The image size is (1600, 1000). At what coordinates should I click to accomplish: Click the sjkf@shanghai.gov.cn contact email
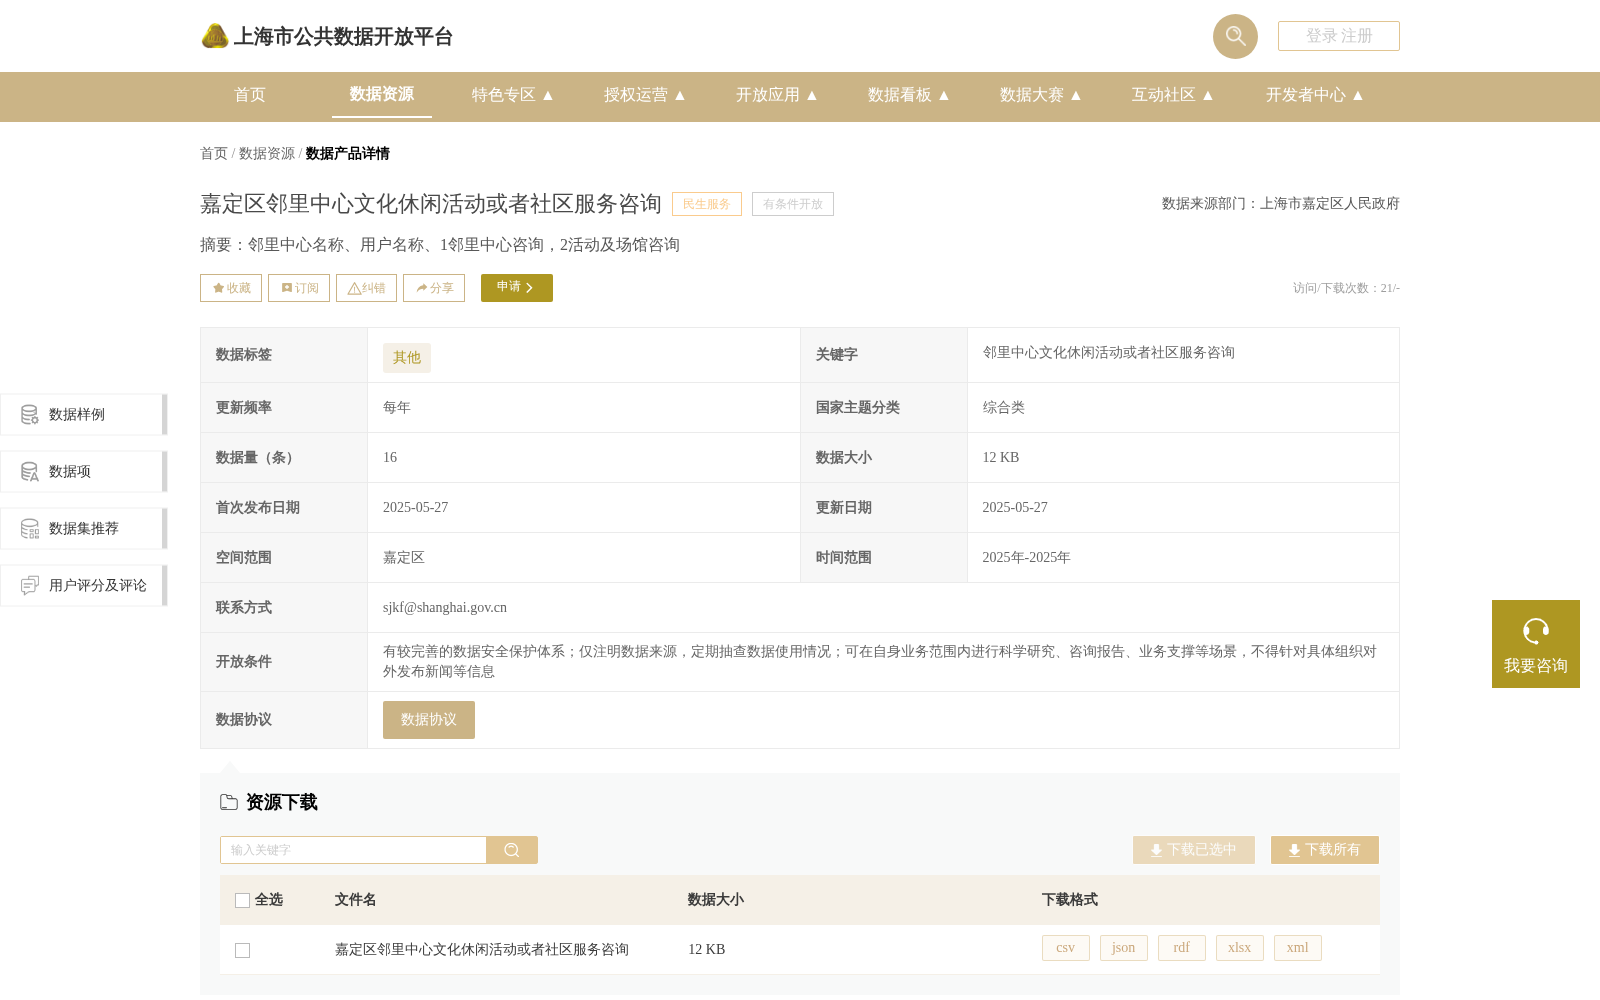tap(445, 608)
